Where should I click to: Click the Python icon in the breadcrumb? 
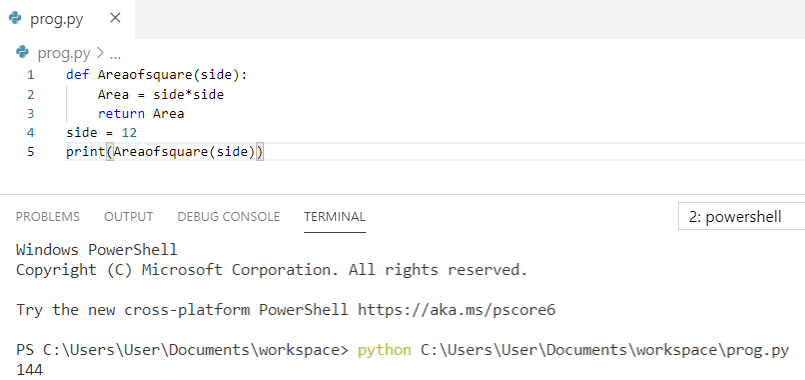(22, 52)
